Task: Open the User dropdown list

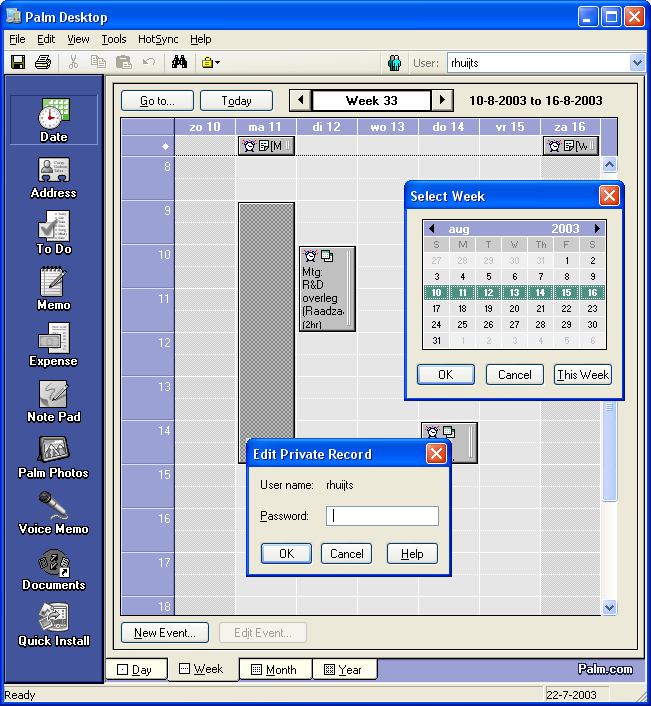Action: pyautogui.click(x=637, y=63)
